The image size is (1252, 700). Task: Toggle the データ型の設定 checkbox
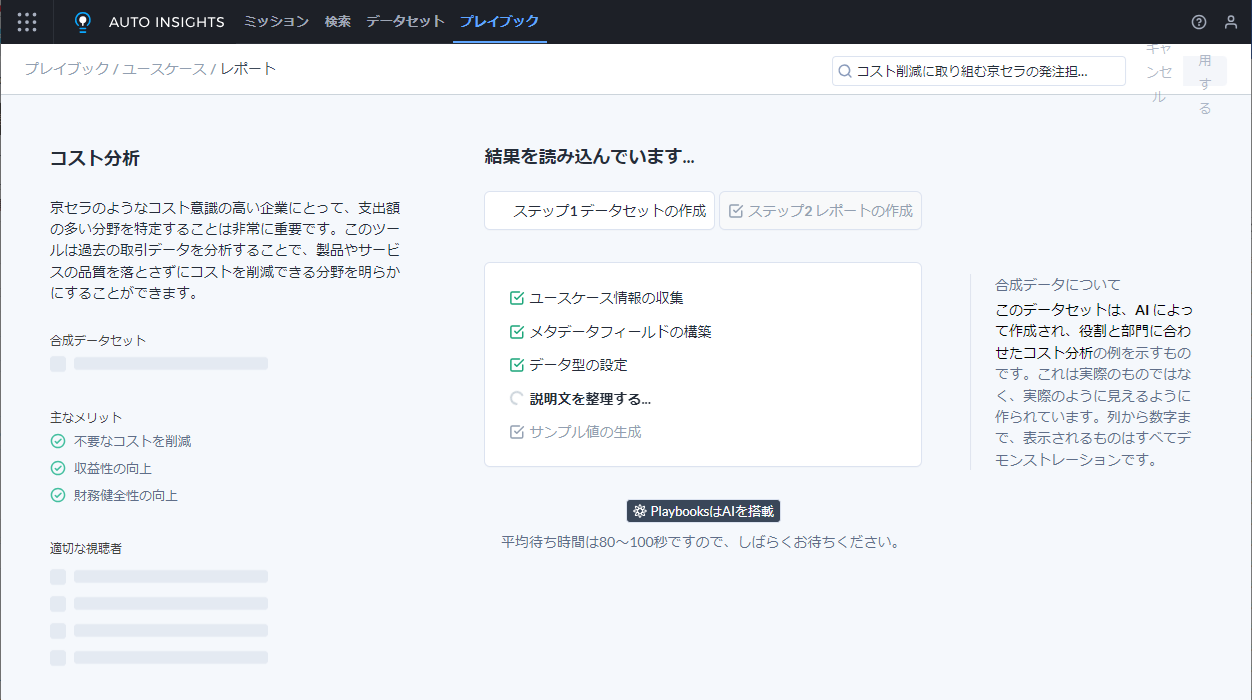(517, 365)
